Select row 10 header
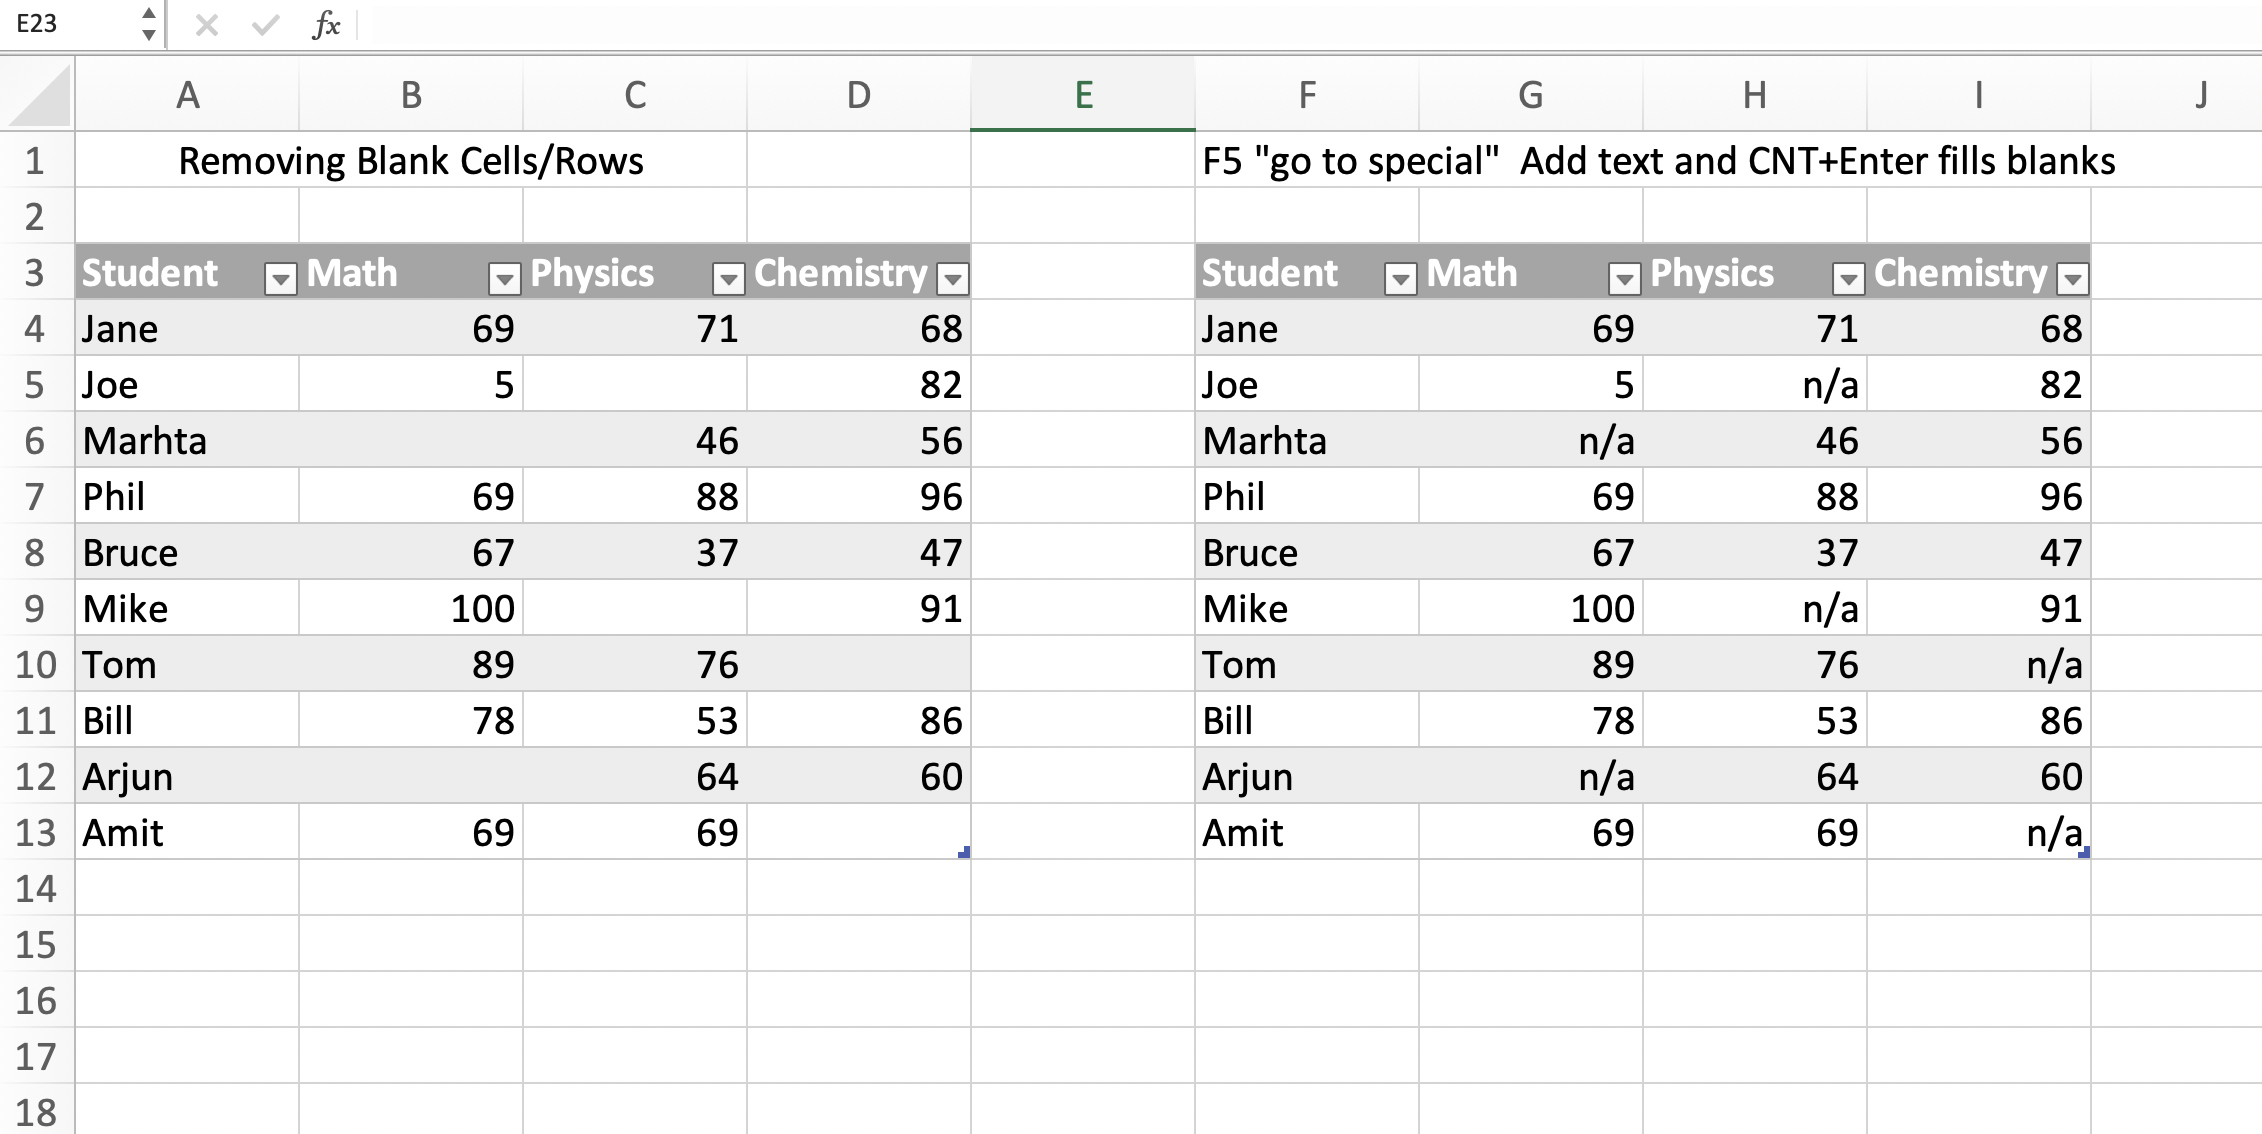This screenshot has height=1134, width=2262. point(37,664)
